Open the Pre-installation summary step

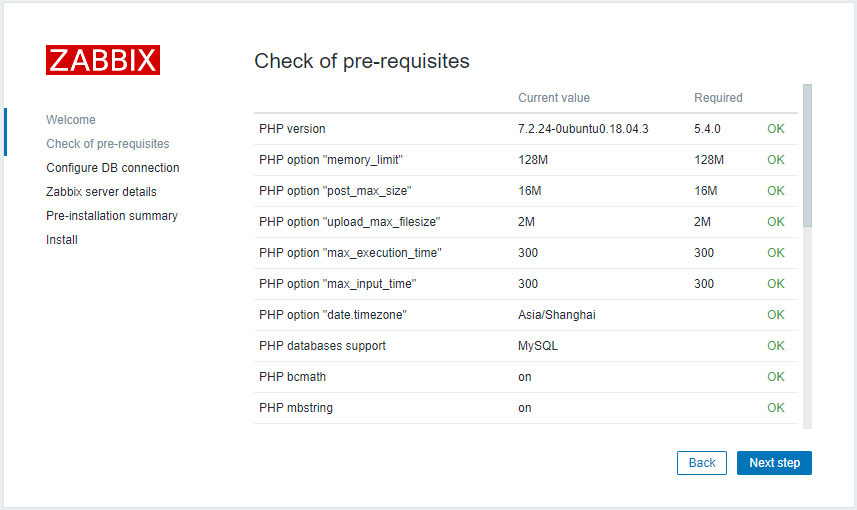[x=112, y=216]
